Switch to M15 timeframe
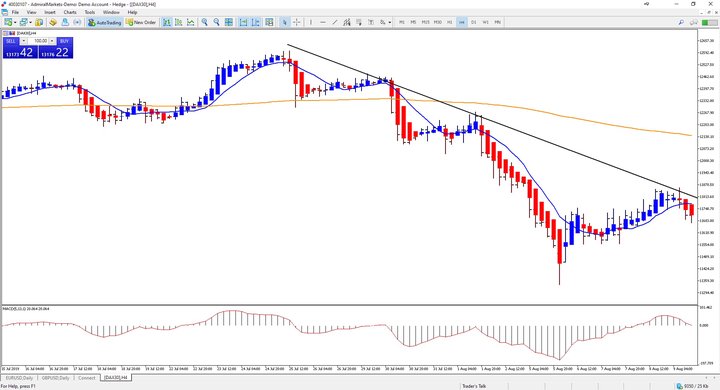This screenshot has width=720, height=390. click(x=426, y=22)
